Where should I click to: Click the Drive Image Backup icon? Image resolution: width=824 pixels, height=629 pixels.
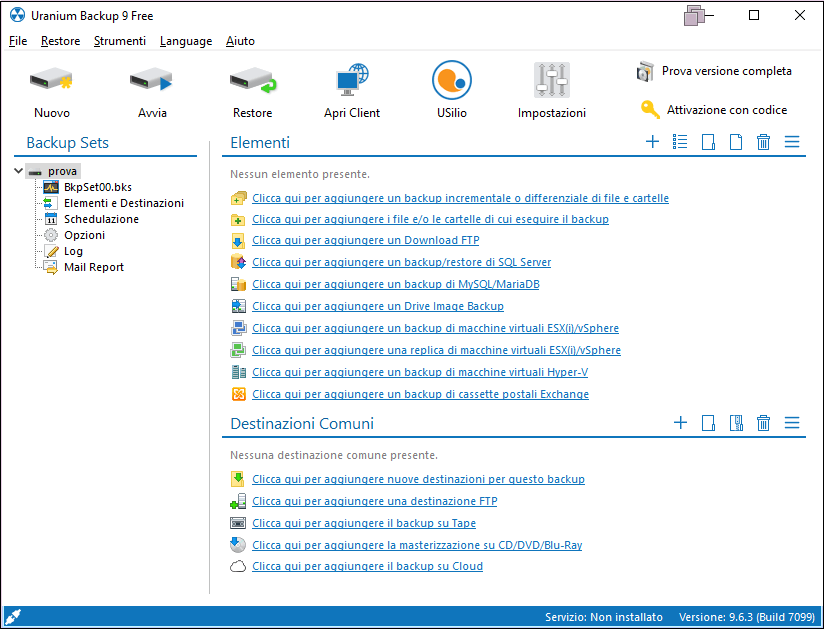[239, 306]
